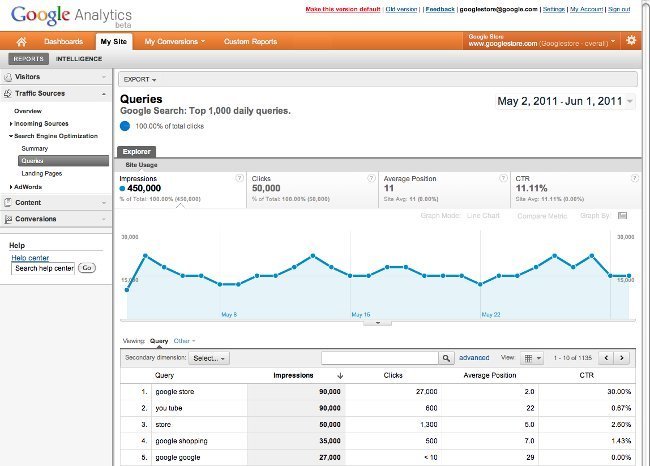Click the blue total clicks segment circle
This screenshot has height=466, width=650.
(125, 126)
